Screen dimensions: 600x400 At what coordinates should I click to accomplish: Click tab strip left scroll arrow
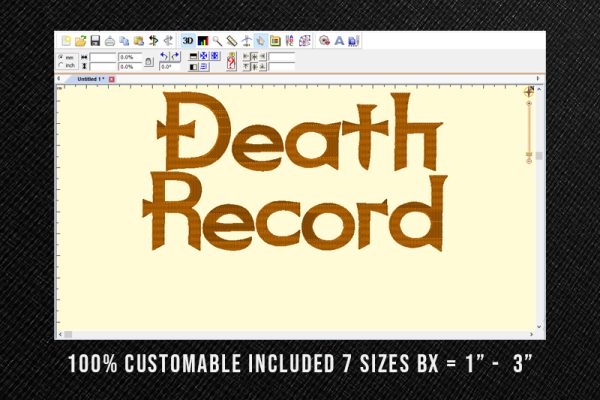pos(59,78)
